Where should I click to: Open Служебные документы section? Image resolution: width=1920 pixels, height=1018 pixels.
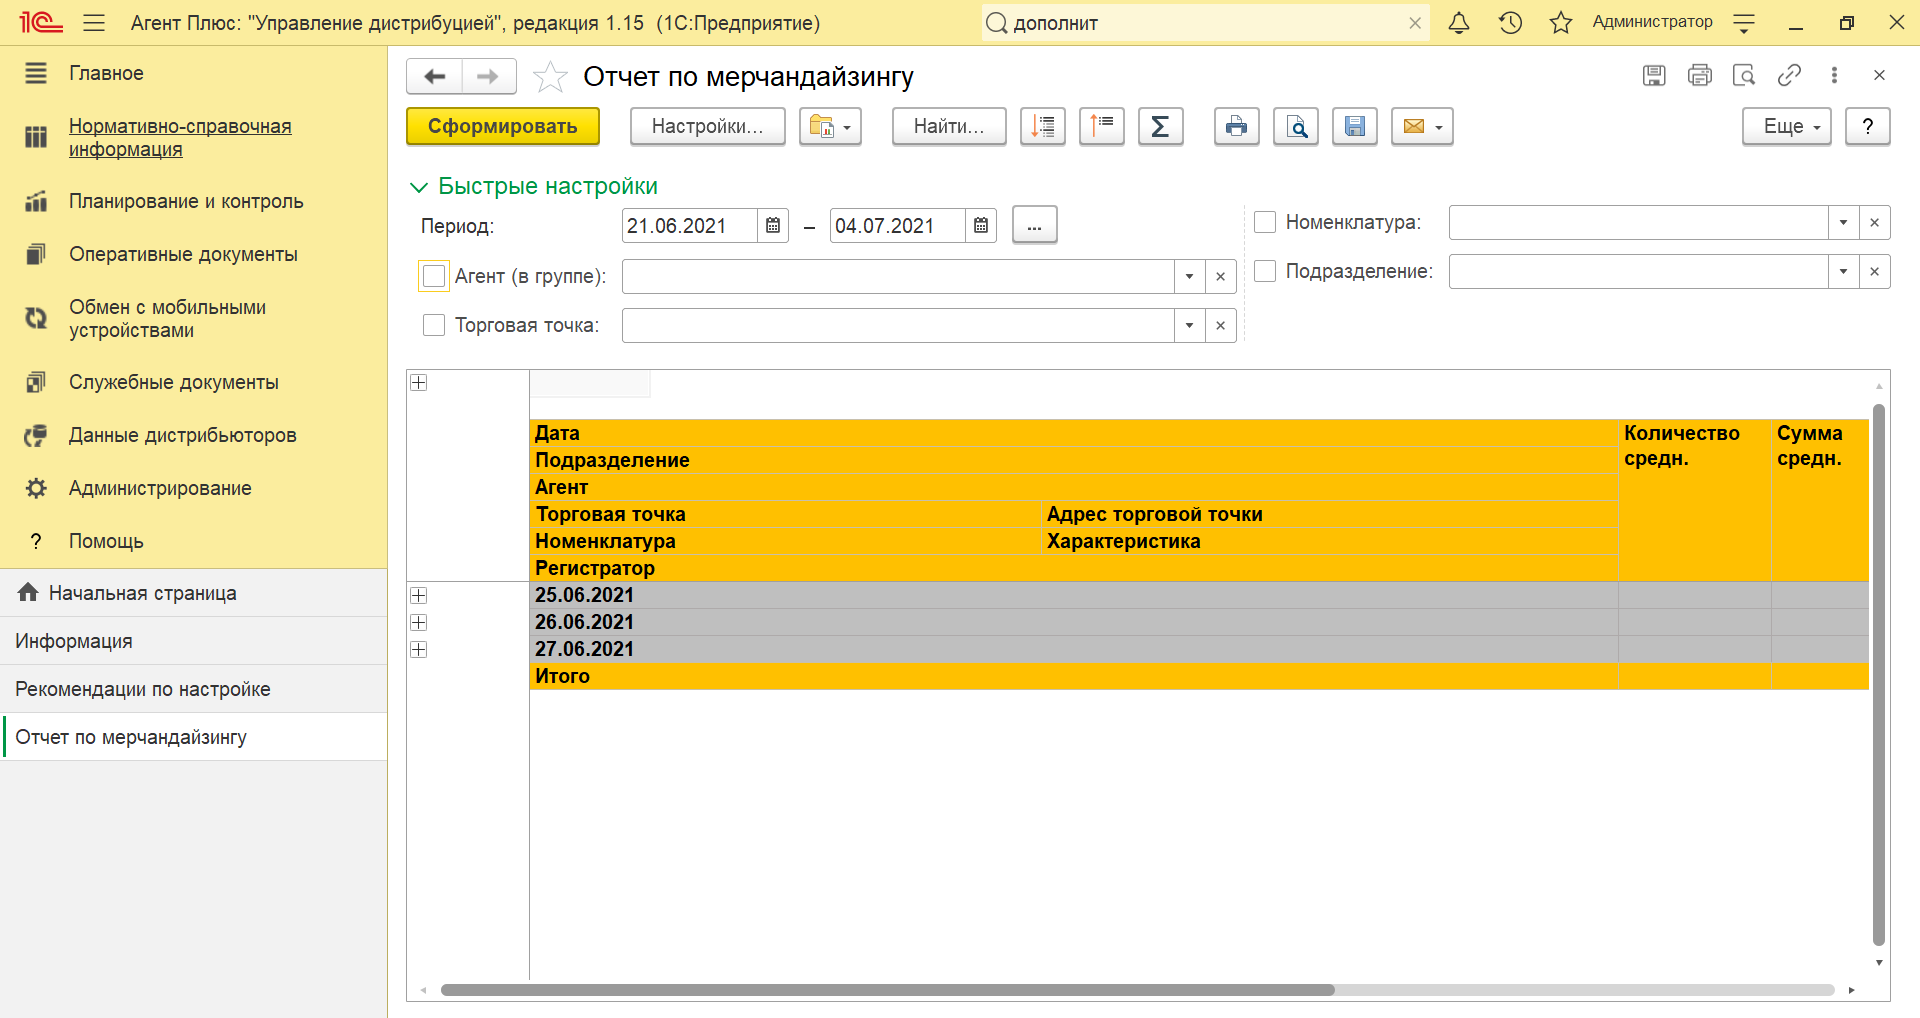[174, 382]
